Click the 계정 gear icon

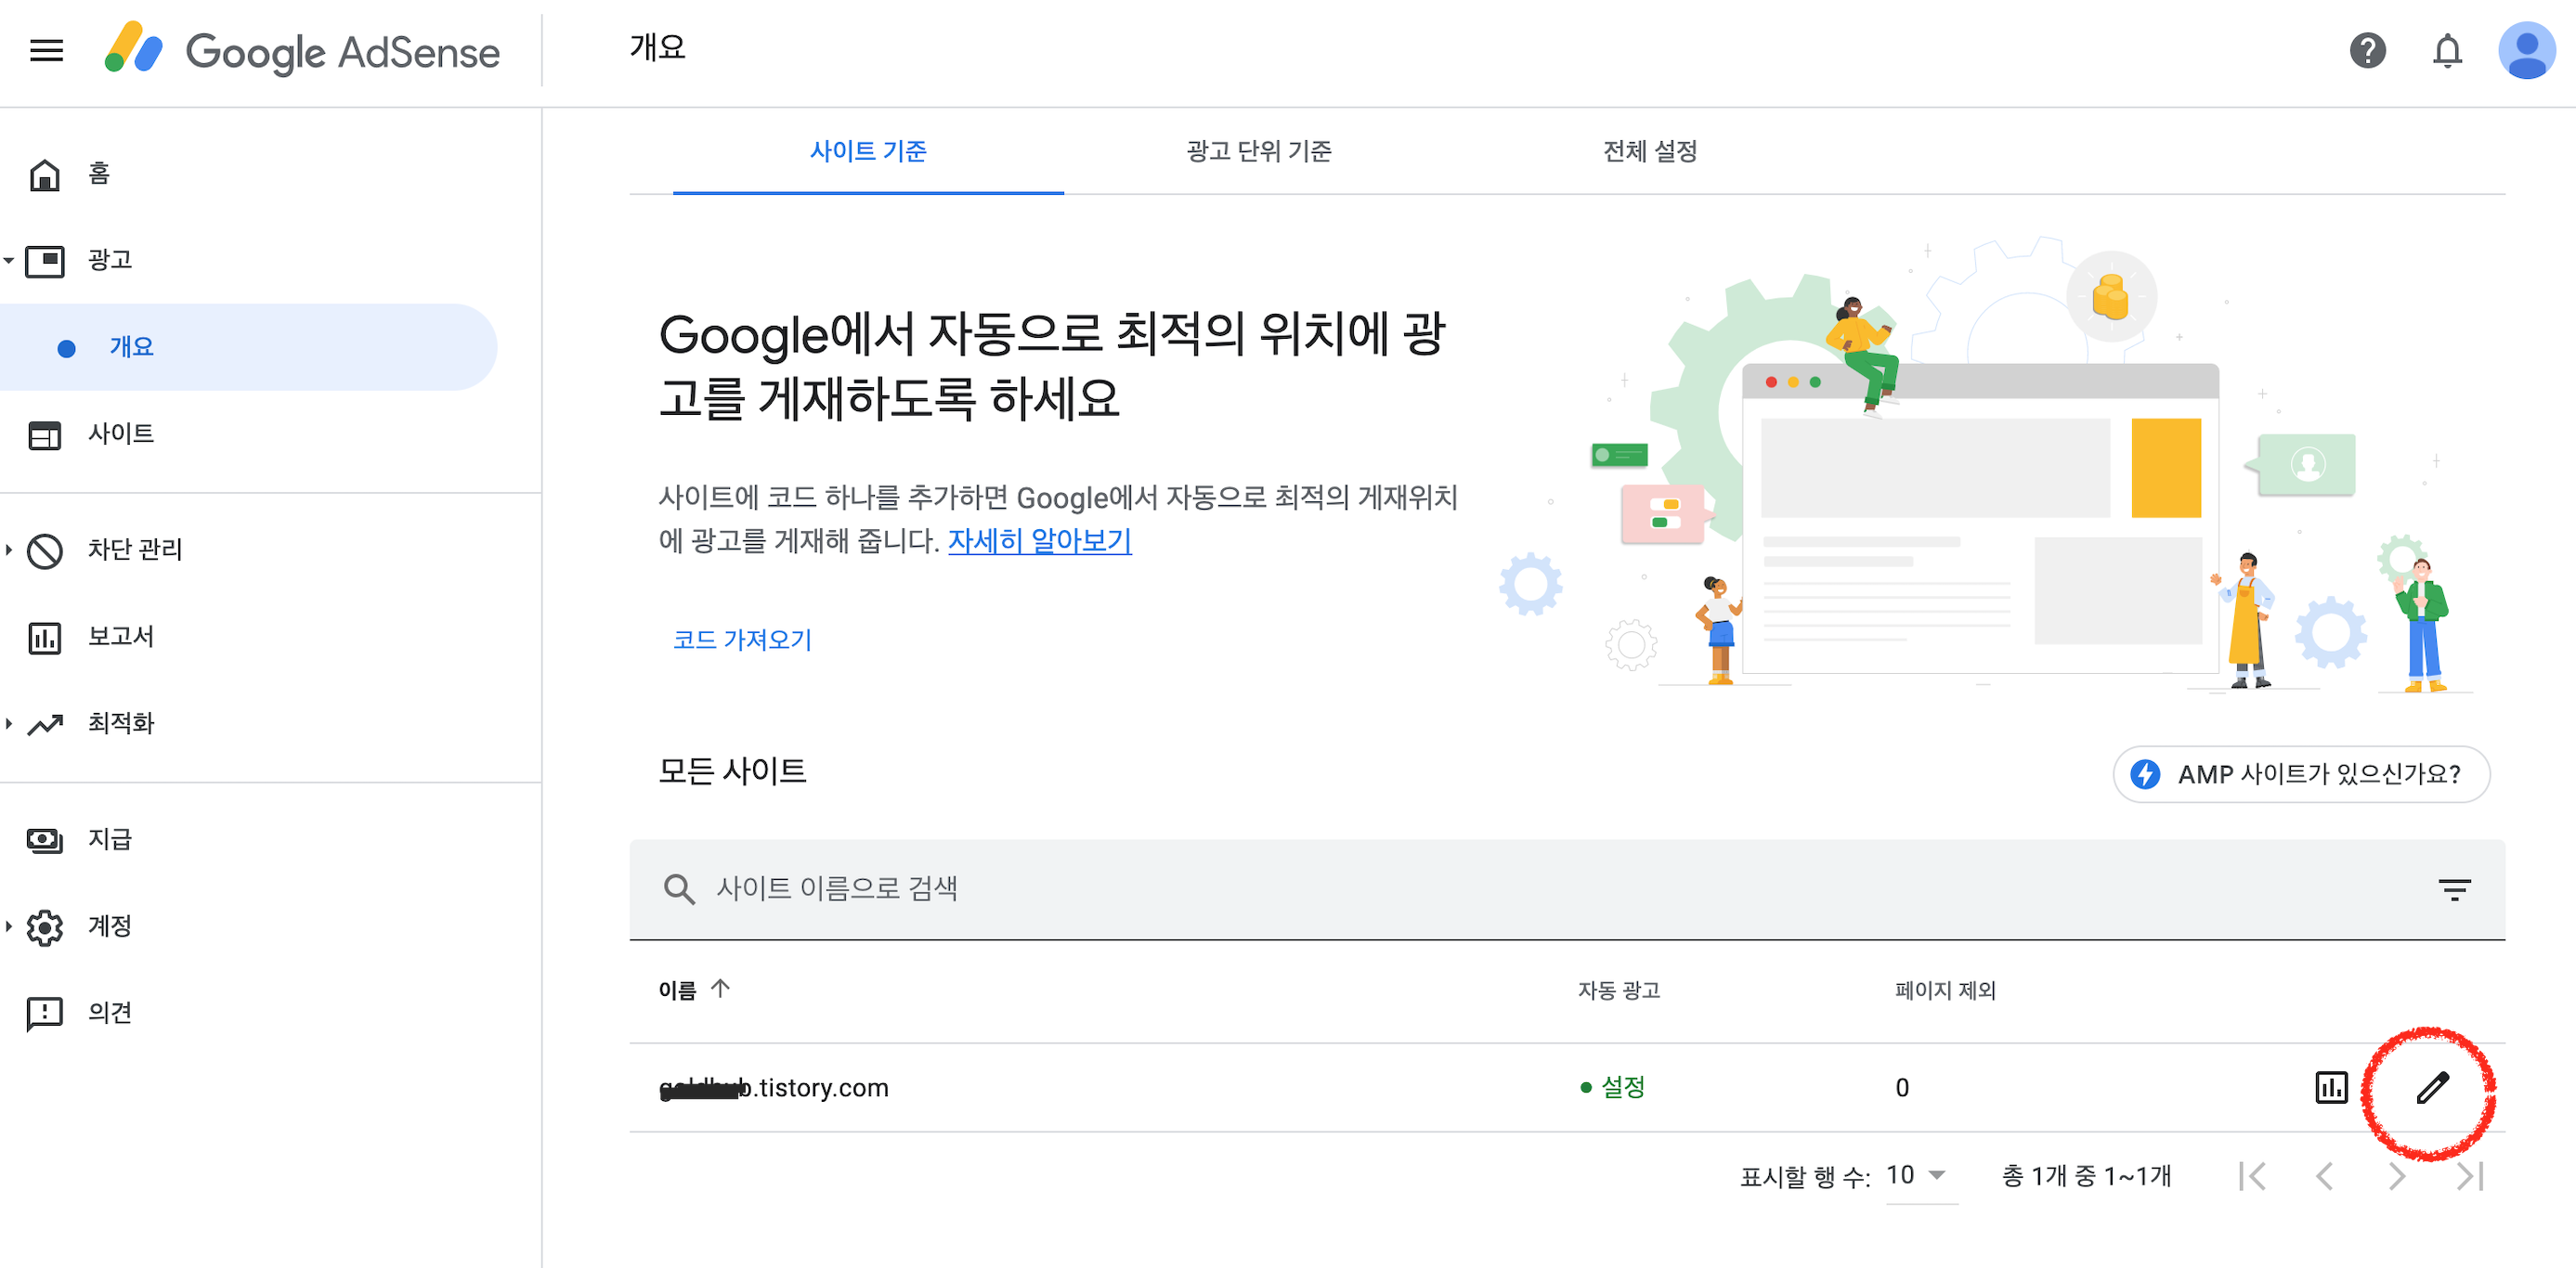click(x=45, y=927)
